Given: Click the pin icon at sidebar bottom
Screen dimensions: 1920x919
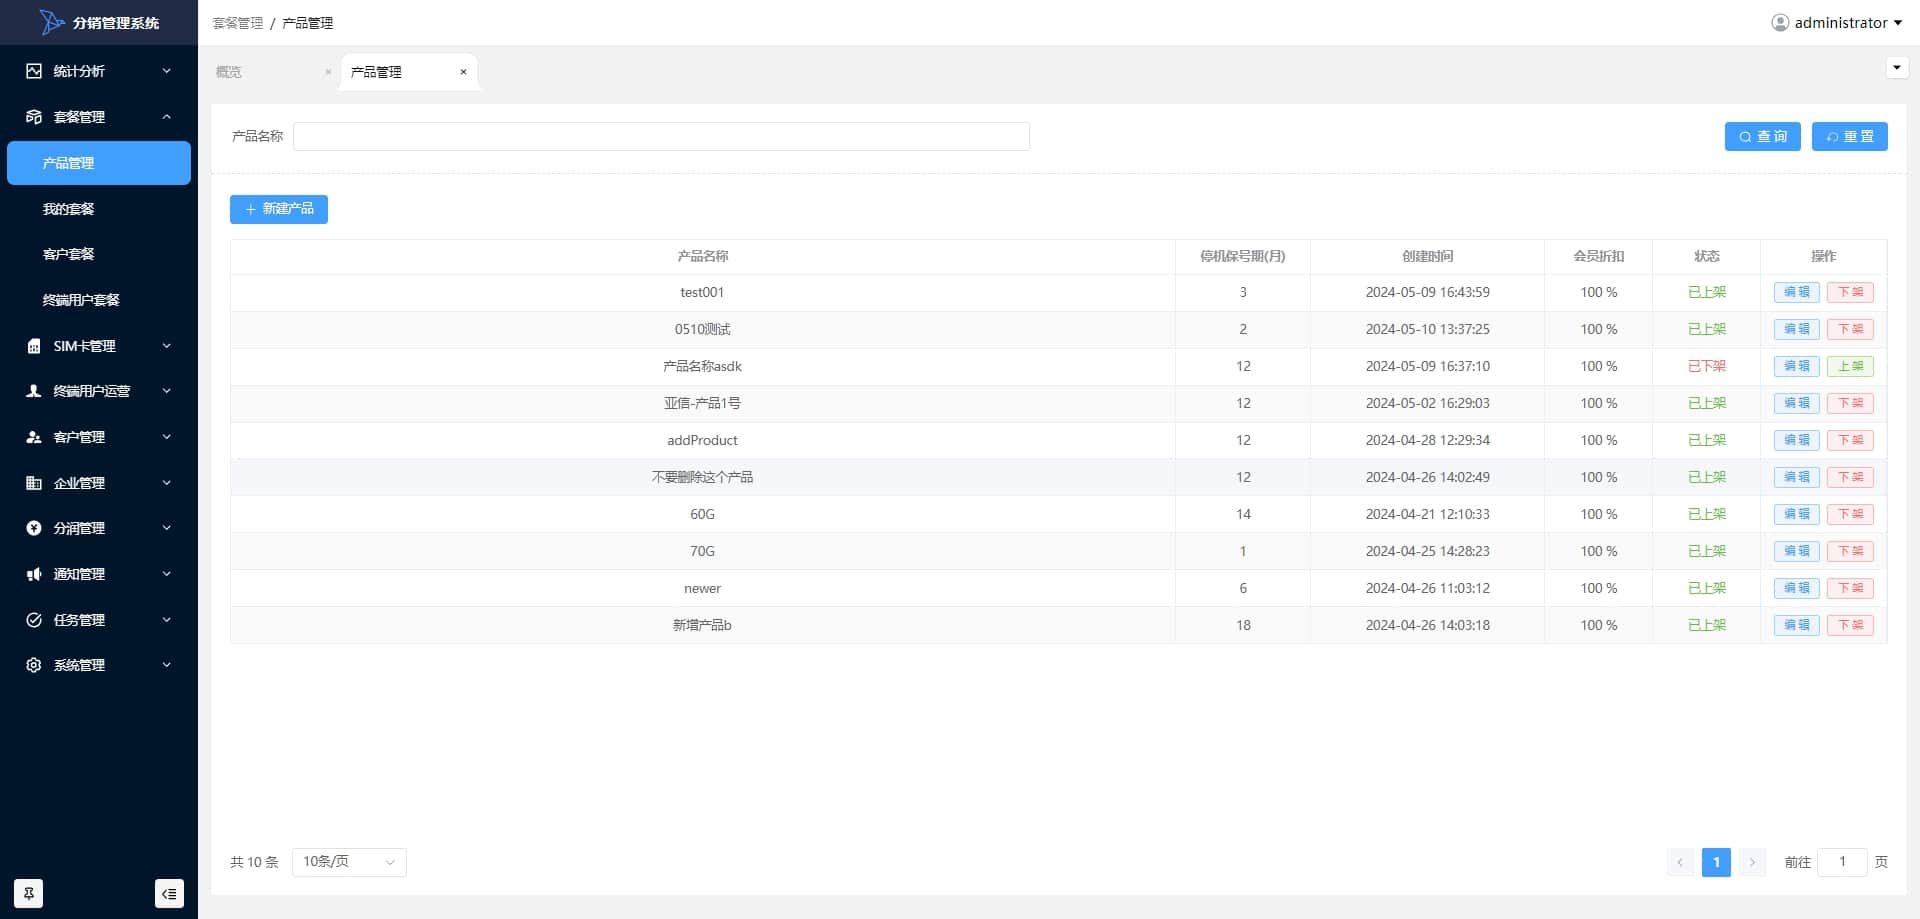Looking at the screenshot, I should pyautogui.click(x=28, y=893).
